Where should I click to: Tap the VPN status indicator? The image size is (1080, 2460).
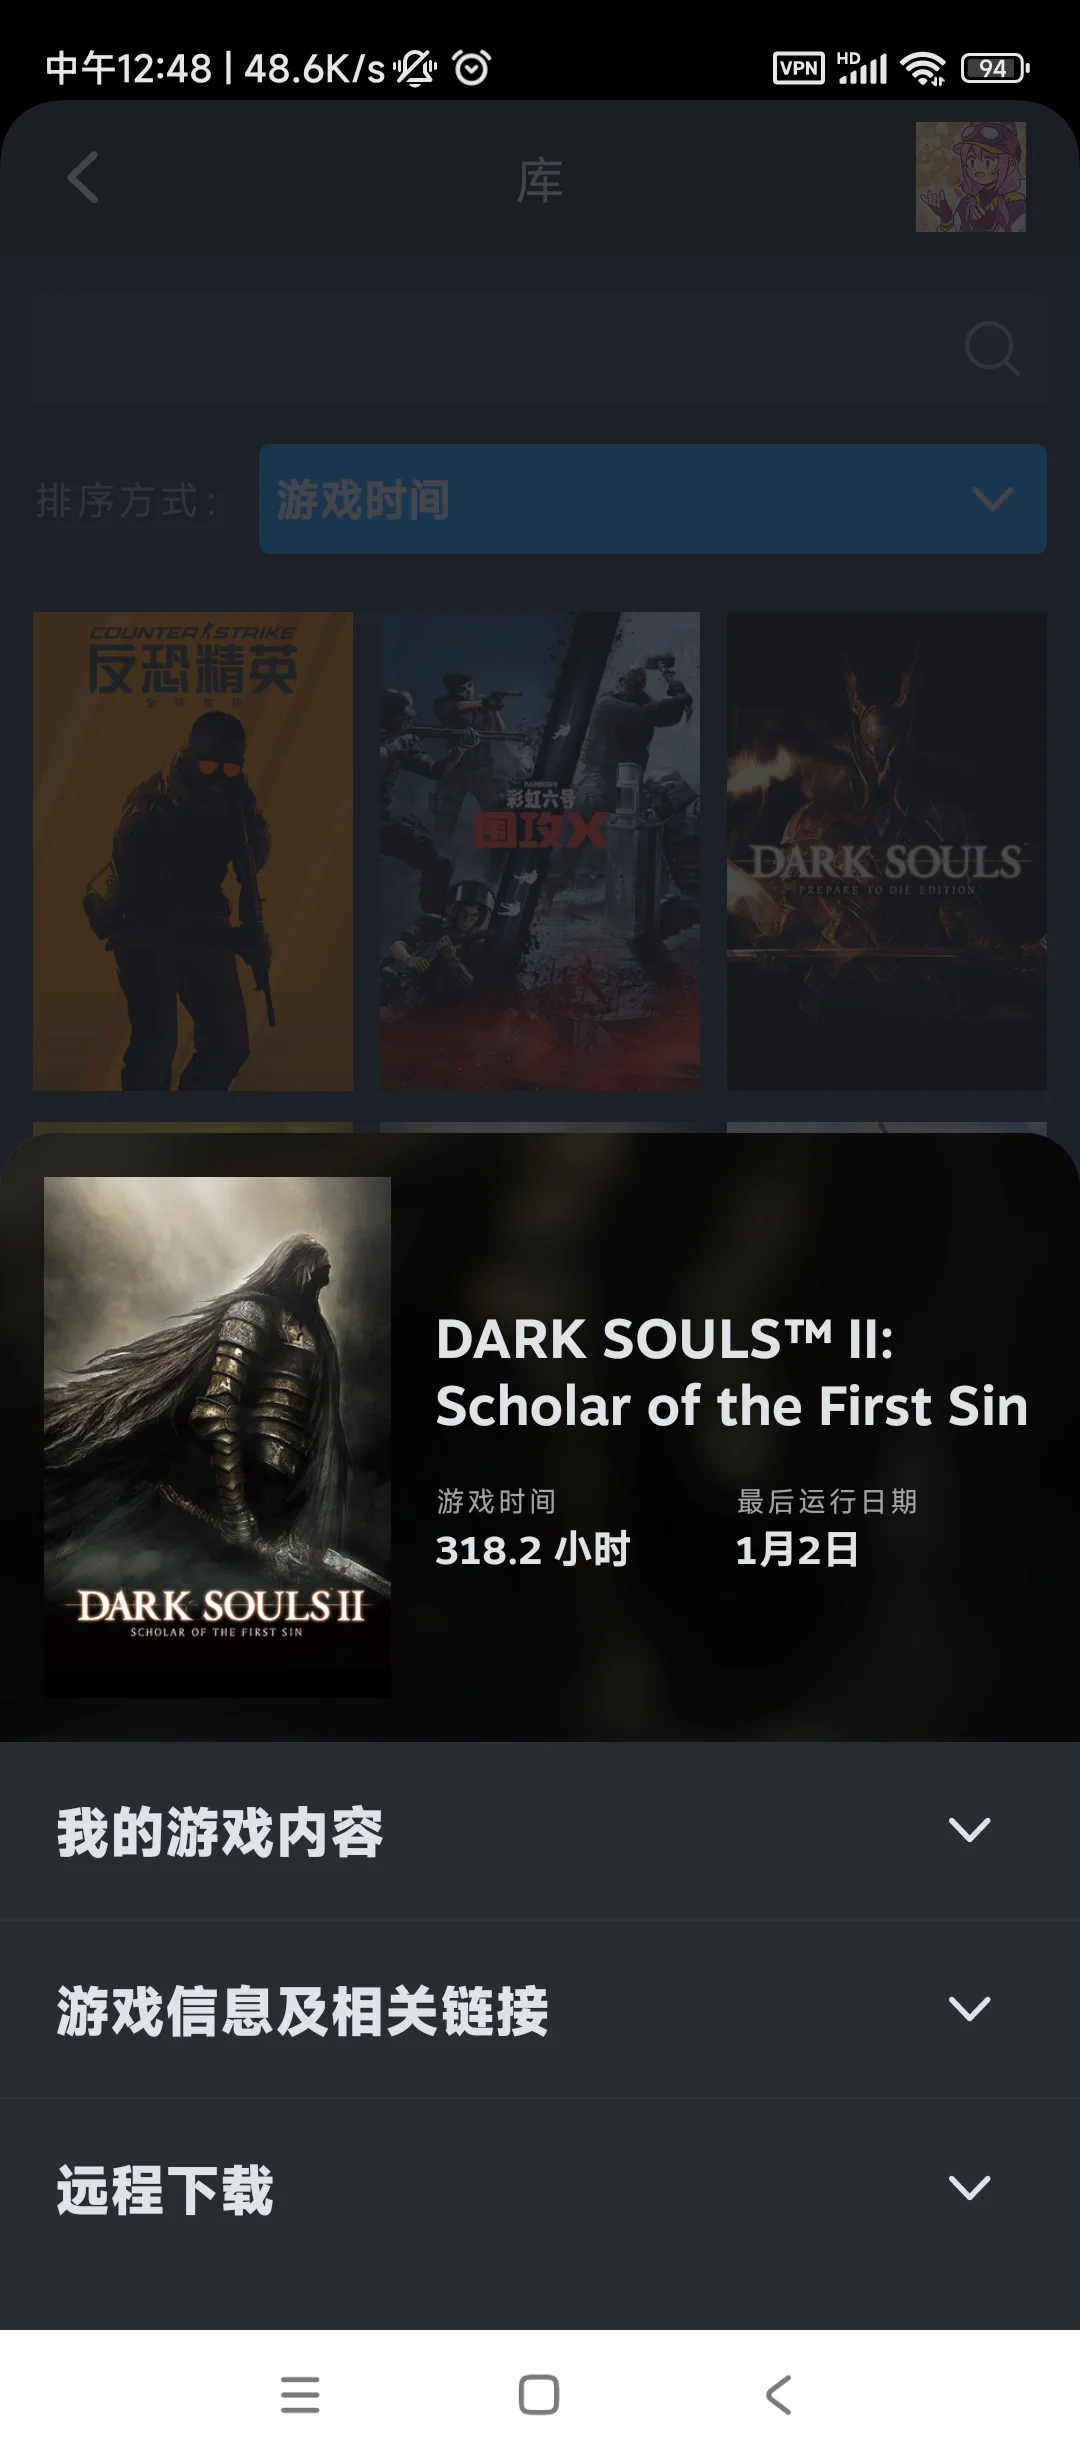click(x=799, y=68)
